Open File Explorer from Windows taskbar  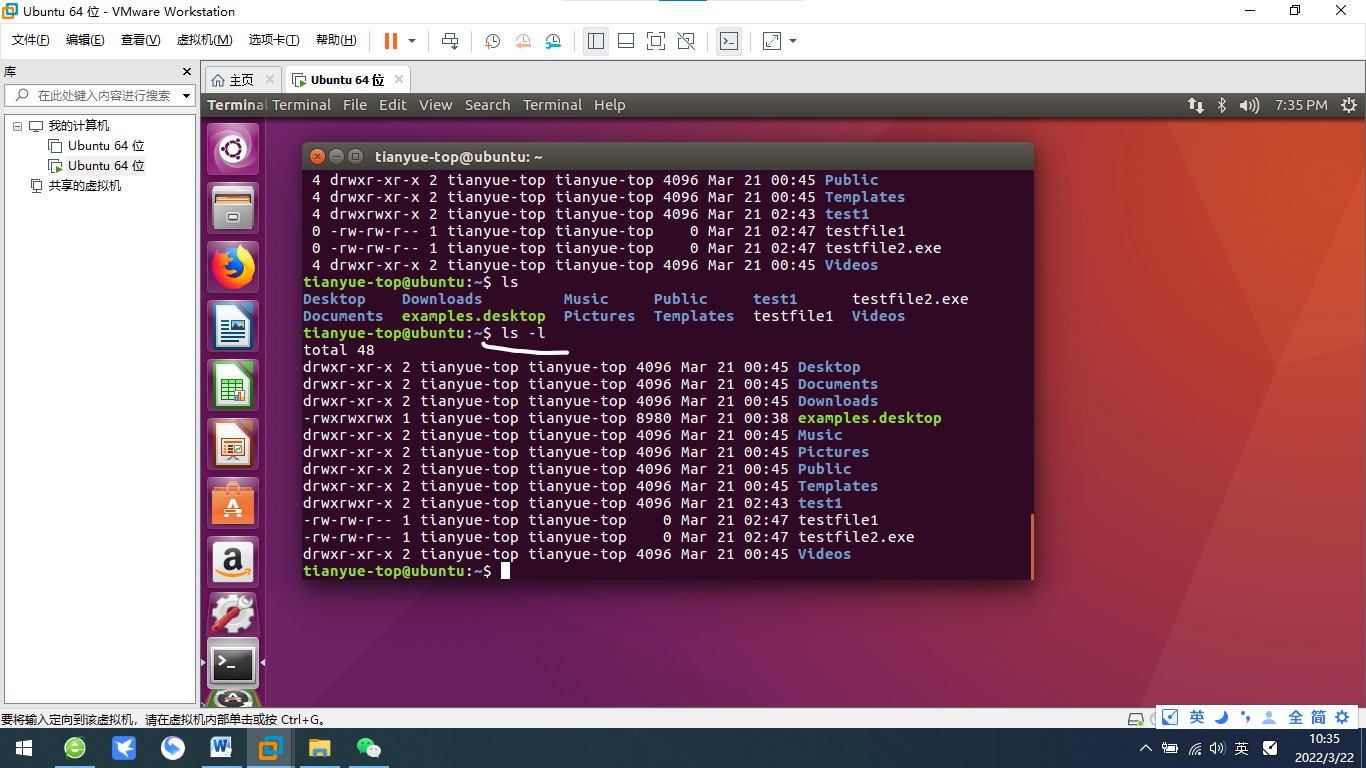point(319,748)
